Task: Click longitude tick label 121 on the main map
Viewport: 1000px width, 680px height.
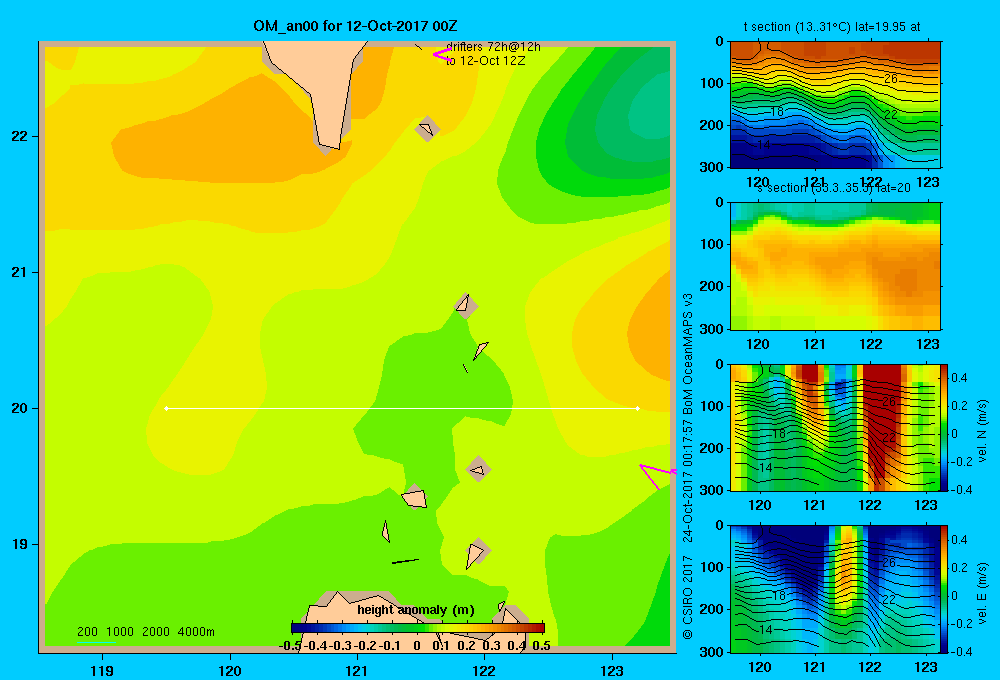Action: pyautogui.click(x=357, y=670)
